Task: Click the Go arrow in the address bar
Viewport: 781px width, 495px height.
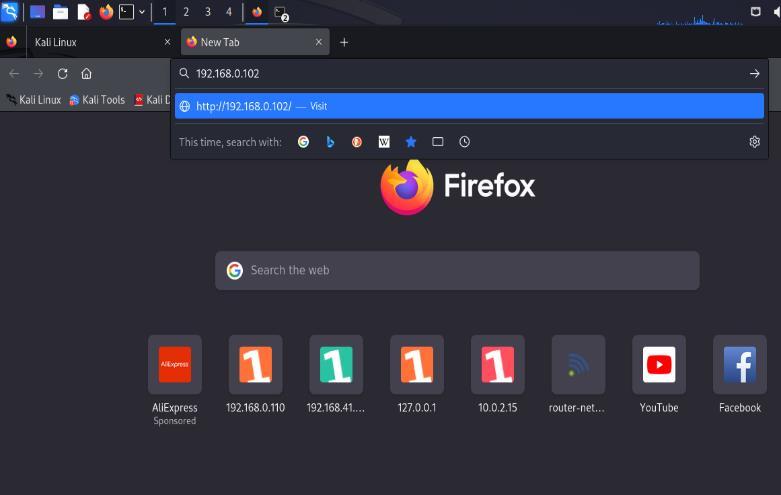Action: 754,74
